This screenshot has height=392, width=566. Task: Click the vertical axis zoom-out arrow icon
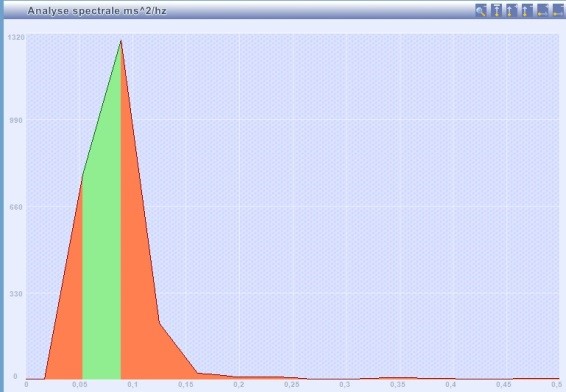[527, 10]
